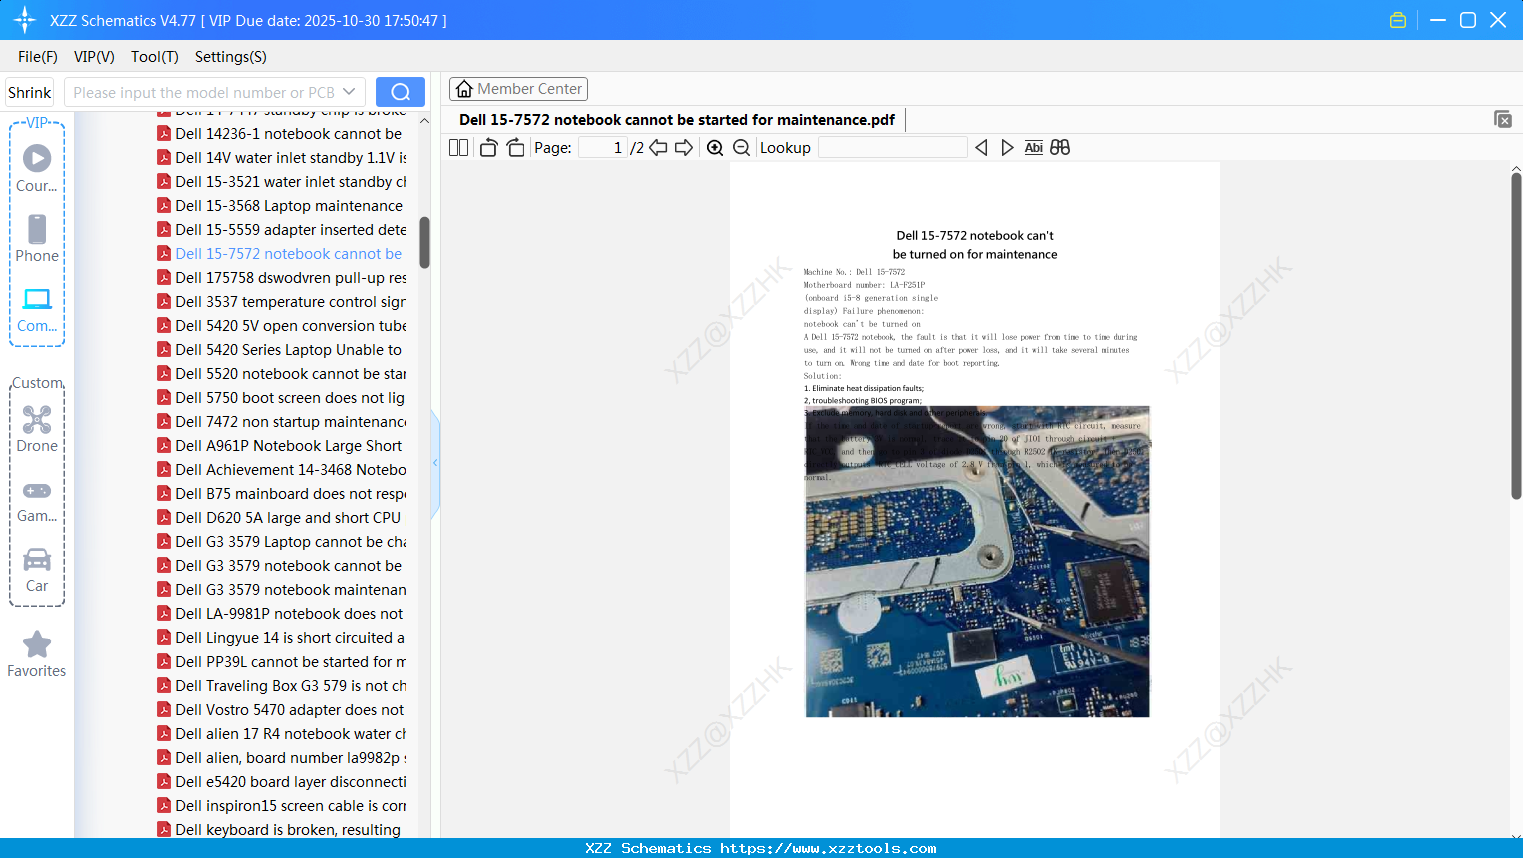1523x858 pixels.
Task: Open 'Dell Vostro 5470 adapter does not' file
Action: 281,710
